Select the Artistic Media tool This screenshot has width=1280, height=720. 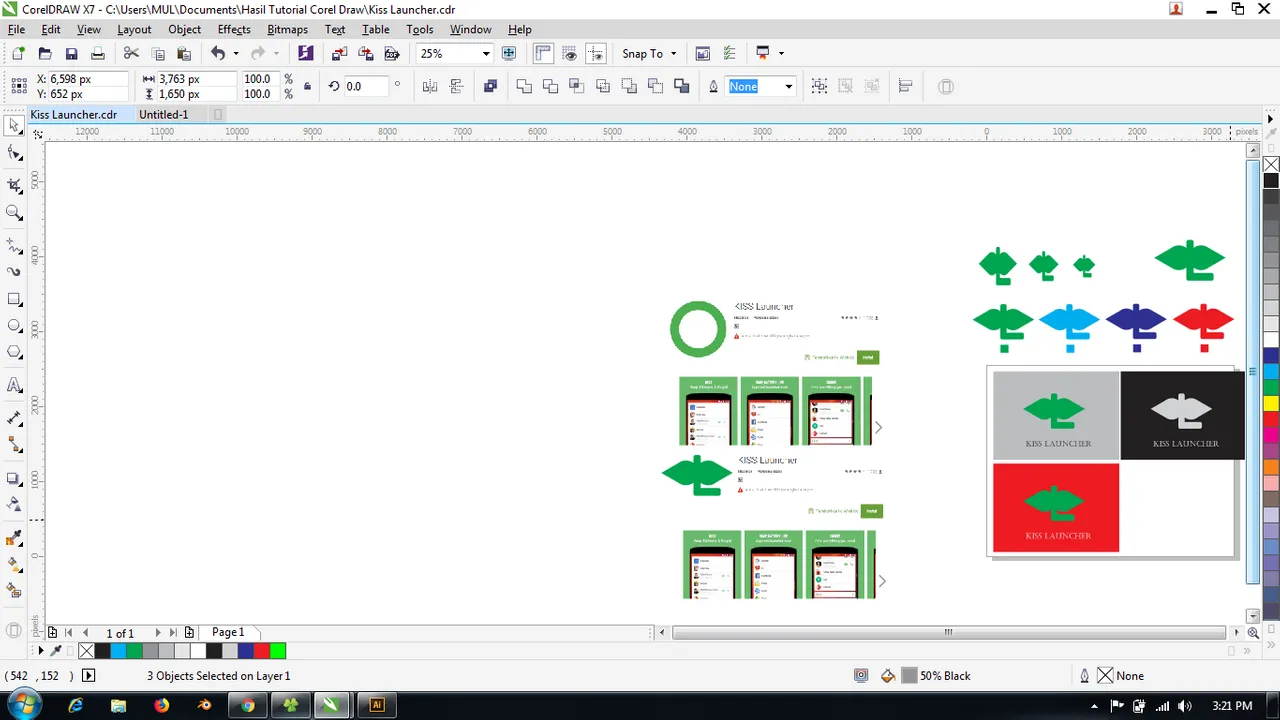point(14,271)
